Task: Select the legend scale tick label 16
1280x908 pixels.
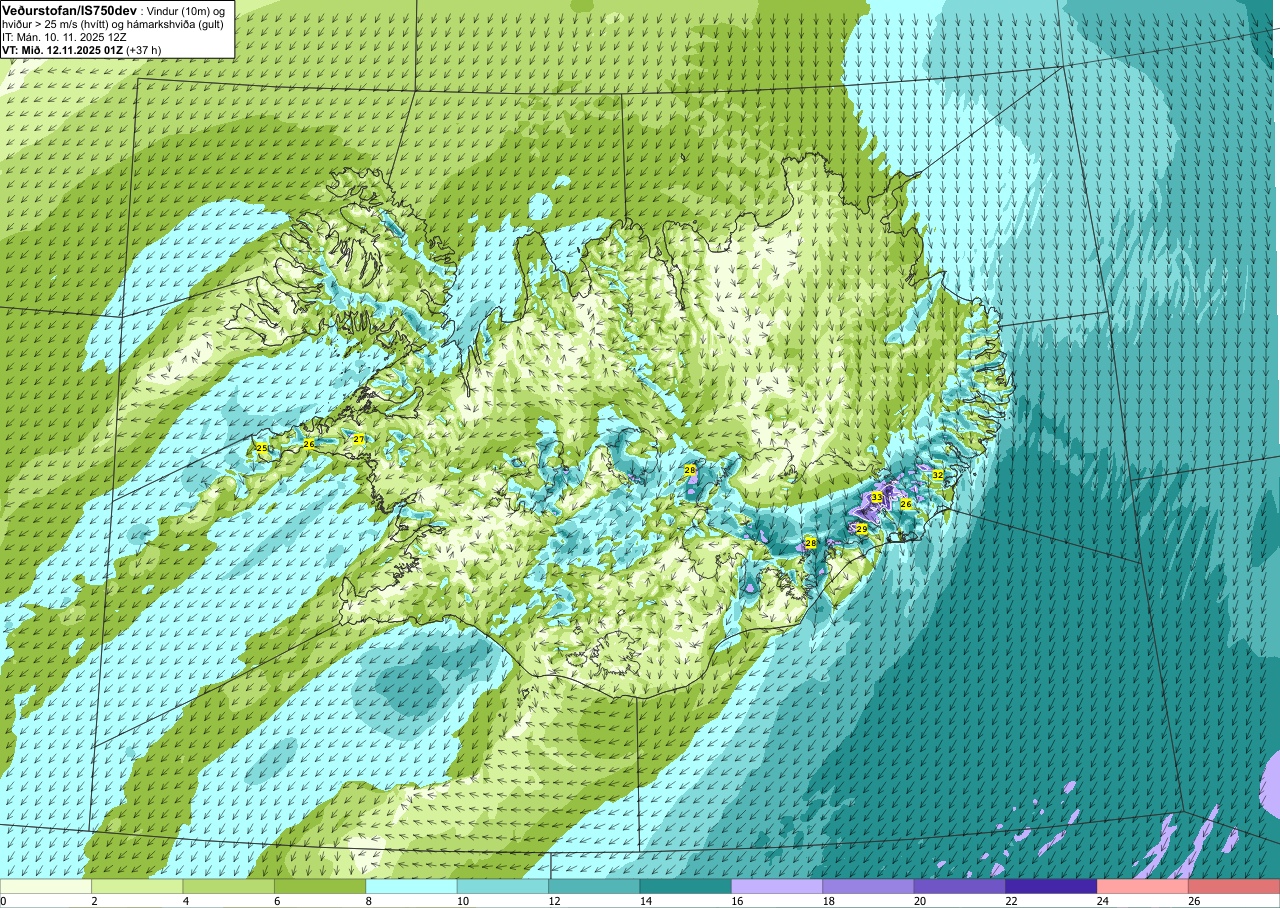Action: pyautogui.click(x=736, y=901)
